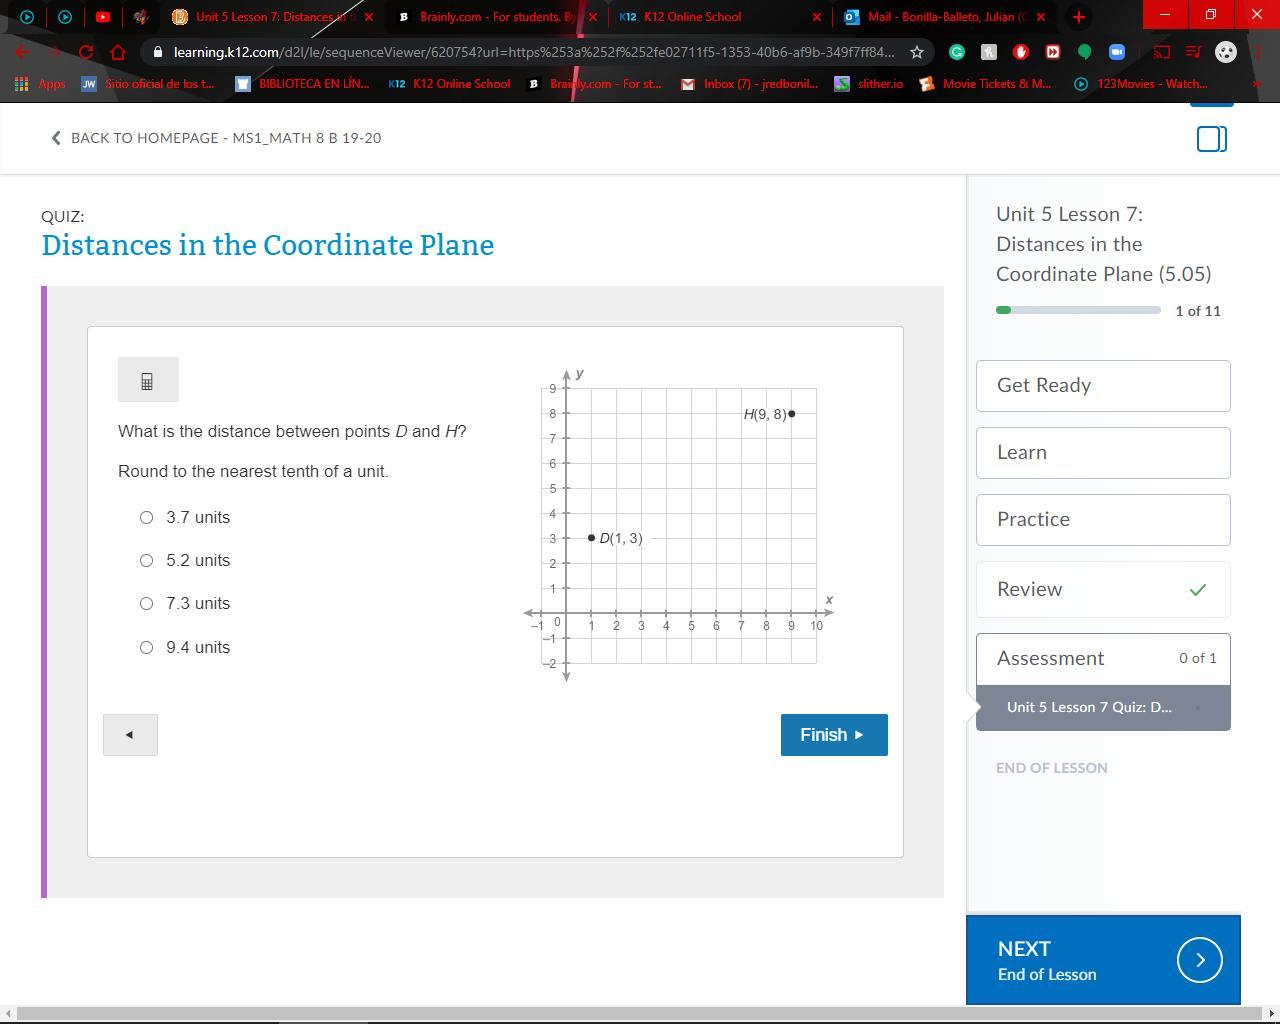Click inside the browser address bar
1280x1024 pixels.
pos(500,52)
